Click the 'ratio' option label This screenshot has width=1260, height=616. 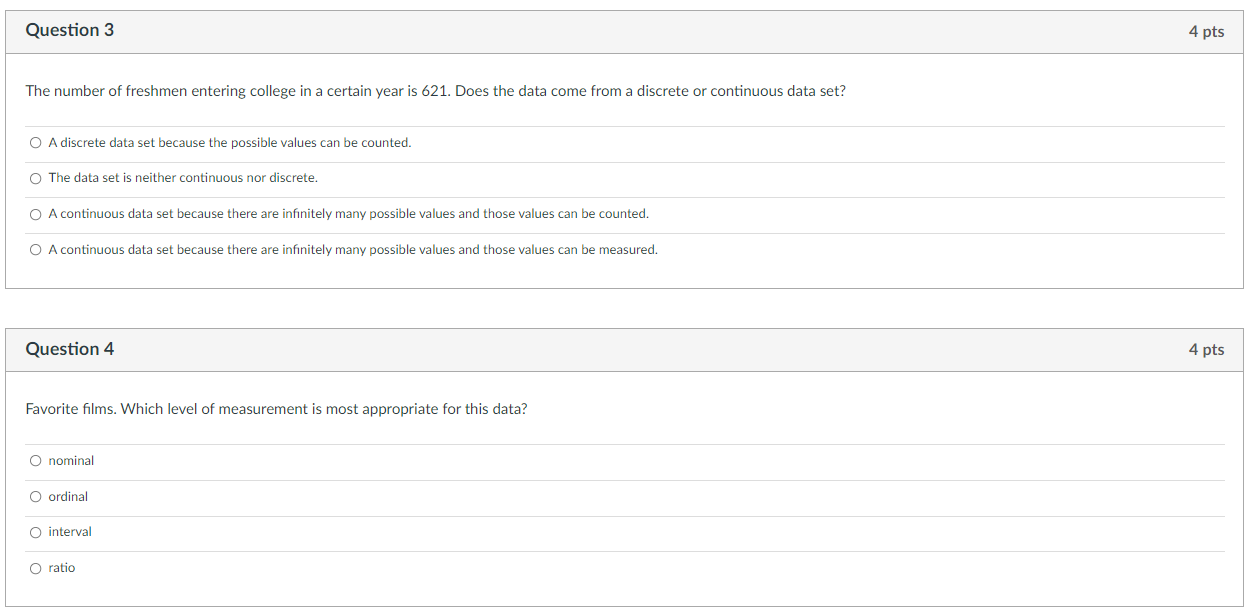tap(62, 568)
